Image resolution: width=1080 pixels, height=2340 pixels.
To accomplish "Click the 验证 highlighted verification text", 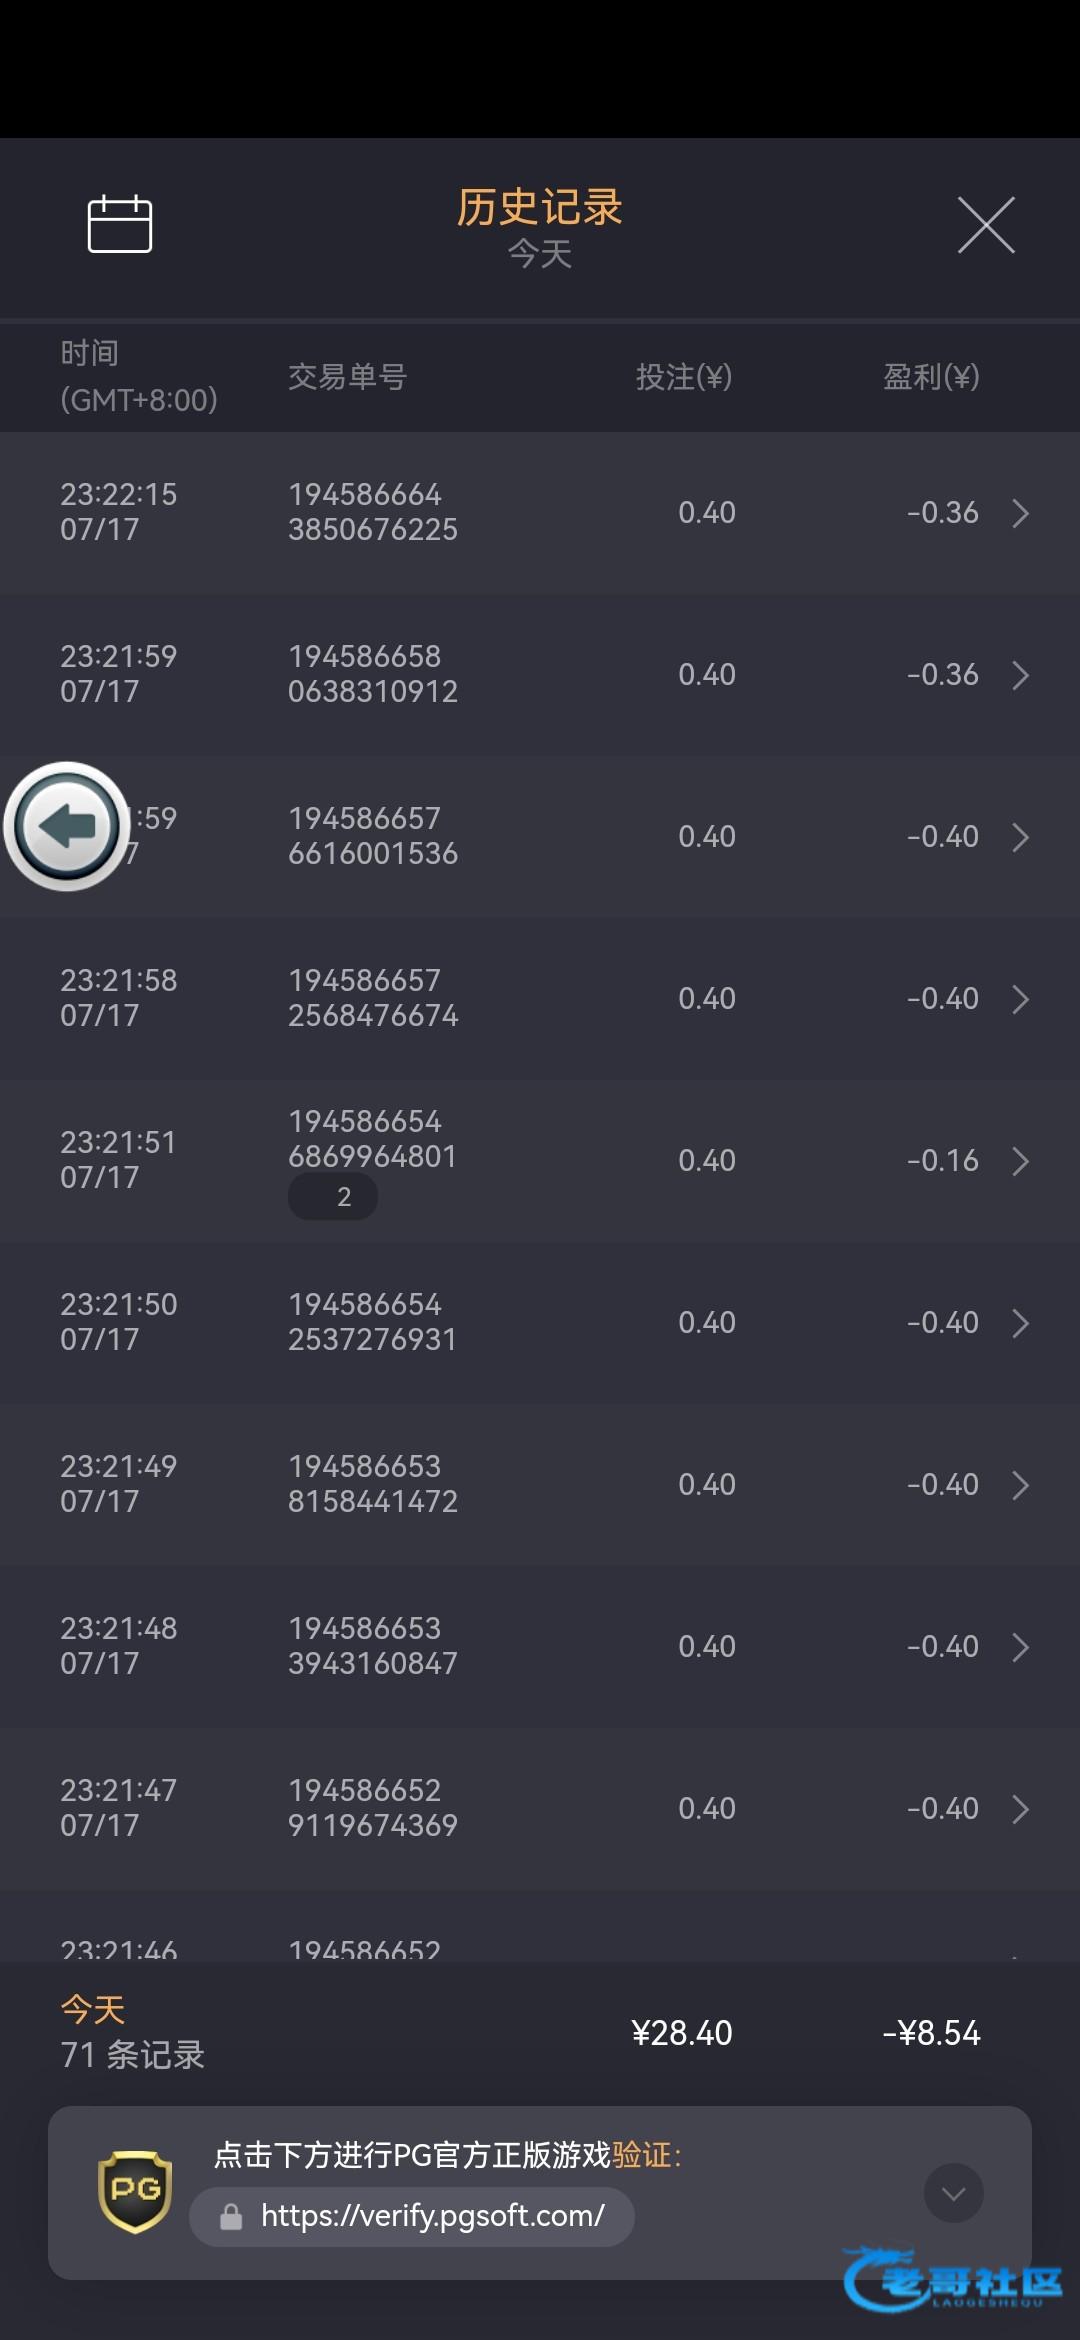I will 641,2155.
